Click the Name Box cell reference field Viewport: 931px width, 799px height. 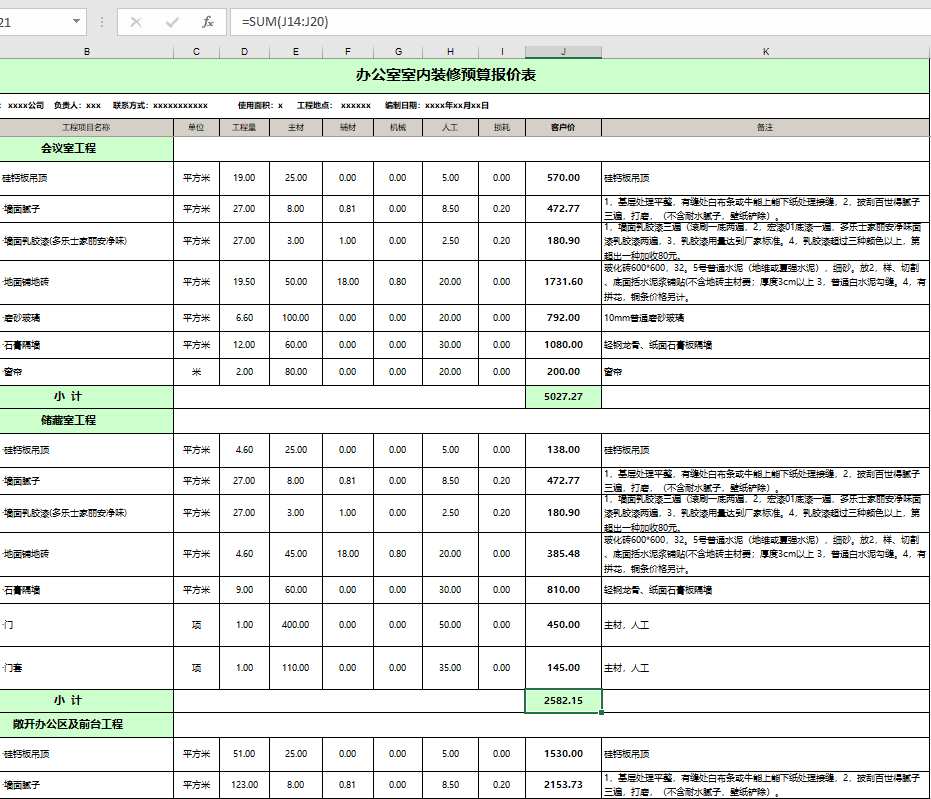(x=34, y=23)
